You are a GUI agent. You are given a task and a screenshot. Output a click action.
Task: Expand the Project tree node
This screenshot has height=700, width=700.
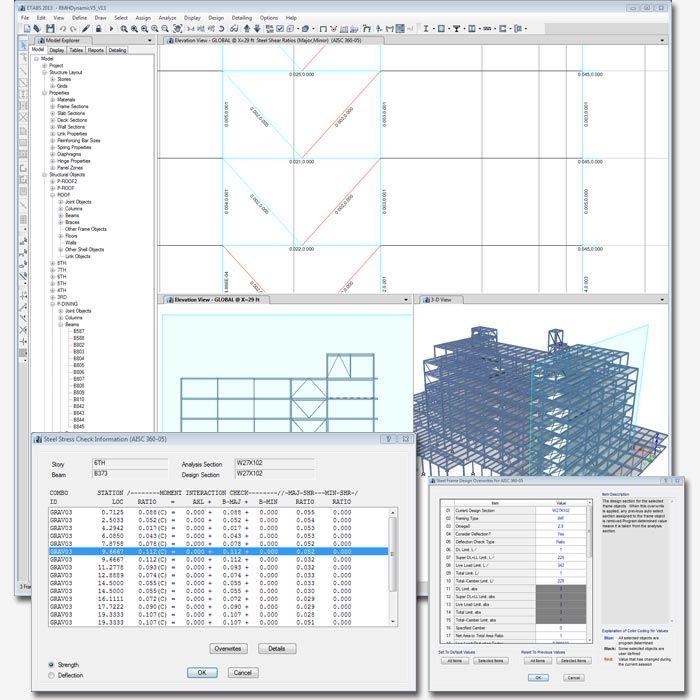pyautogui.click(x=44, y=65)
